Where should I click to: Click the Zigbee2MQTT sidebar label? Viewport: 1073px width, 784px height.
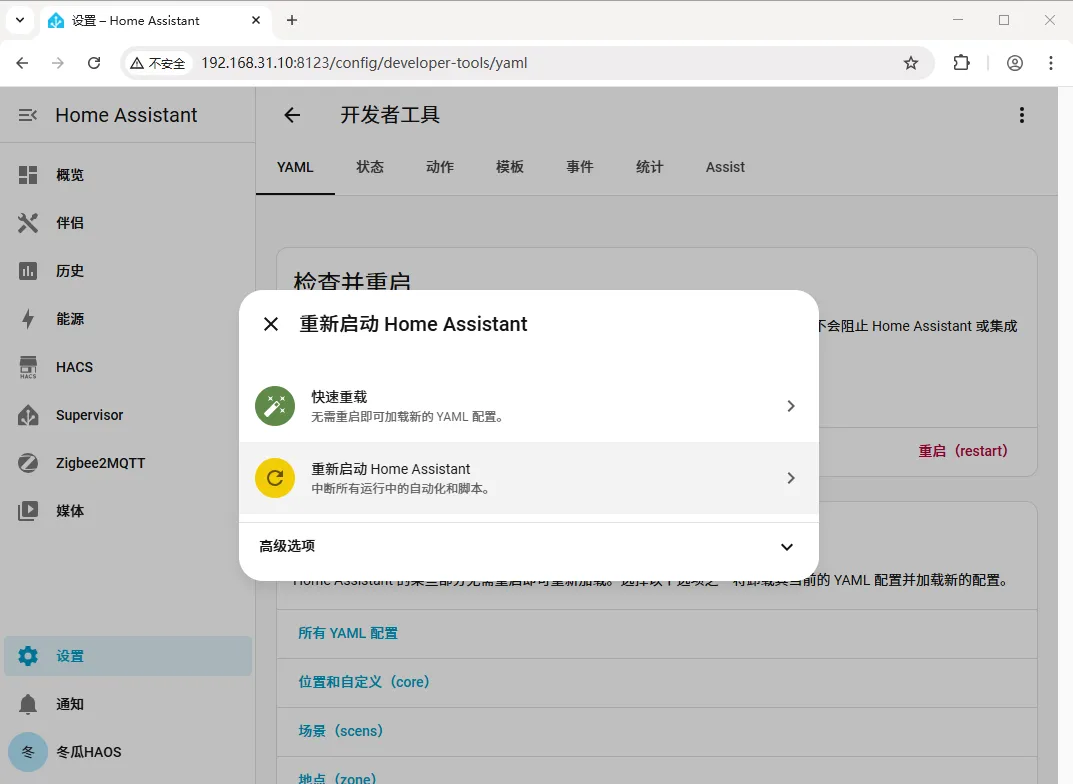[x=101, y=463]
